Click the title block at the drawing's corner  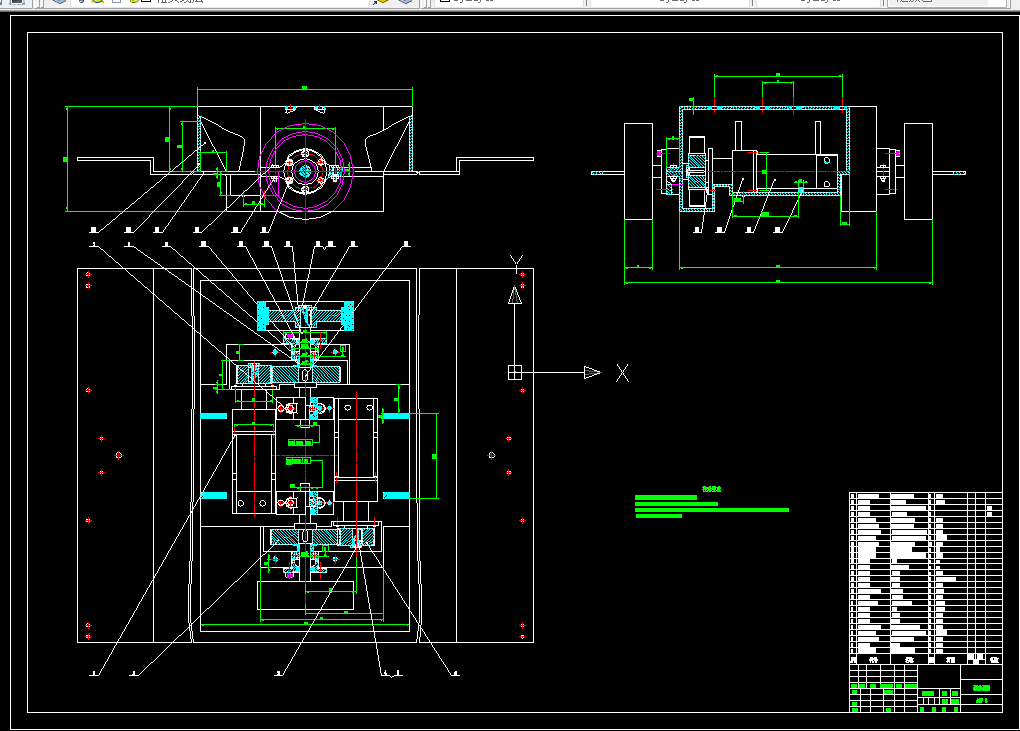pos(925,688)
